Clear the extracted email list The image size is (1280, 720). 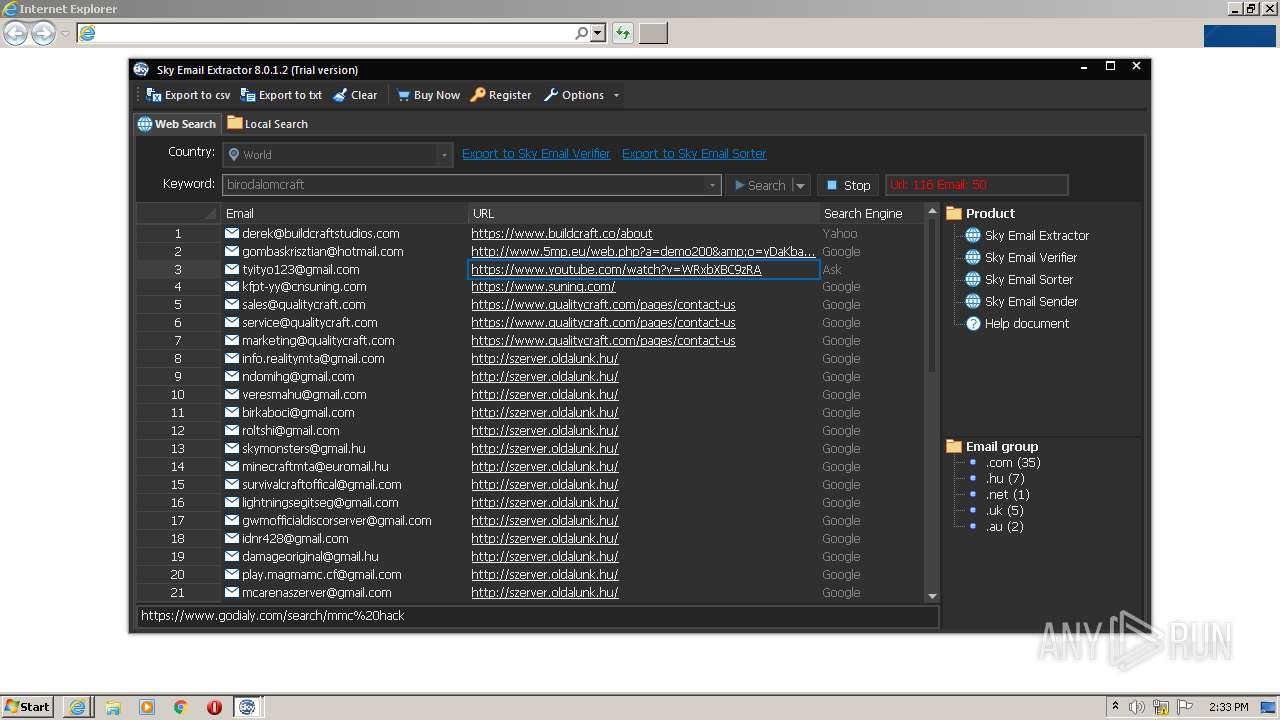(x=355, y=95)
